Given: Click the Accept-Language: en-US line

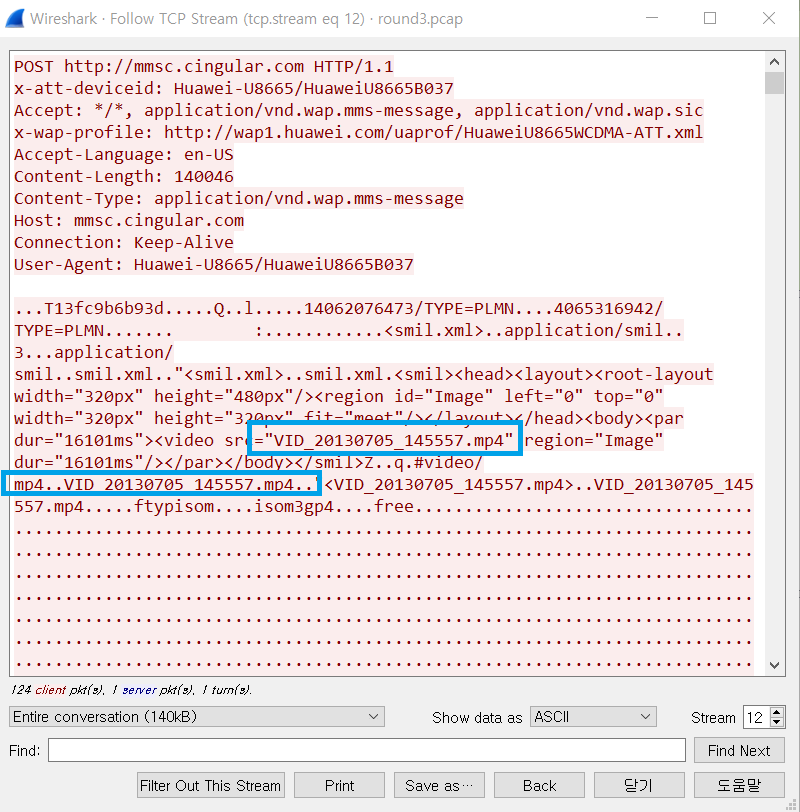Looking at the screenshot, I should [x=124, y=154].
